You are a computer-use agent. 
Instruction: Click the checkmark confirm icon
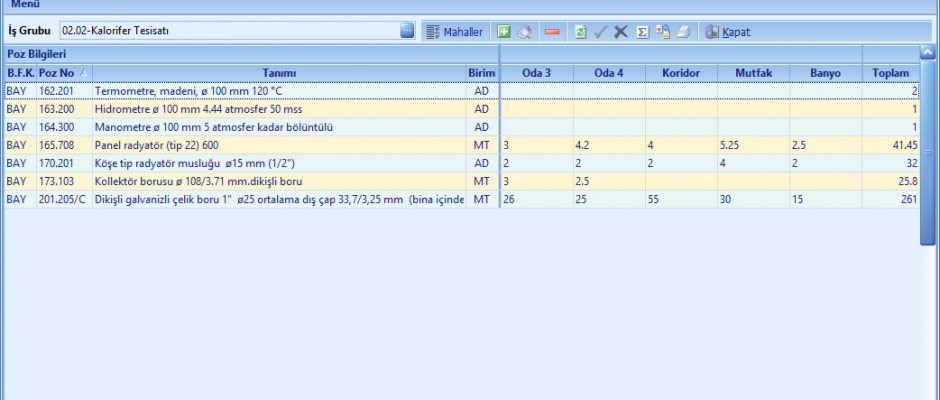[601, 32]
